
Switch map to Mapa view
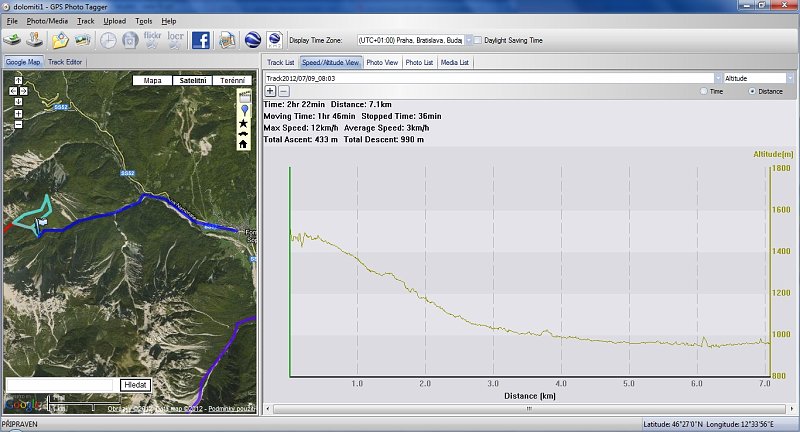tap(152, 81)
